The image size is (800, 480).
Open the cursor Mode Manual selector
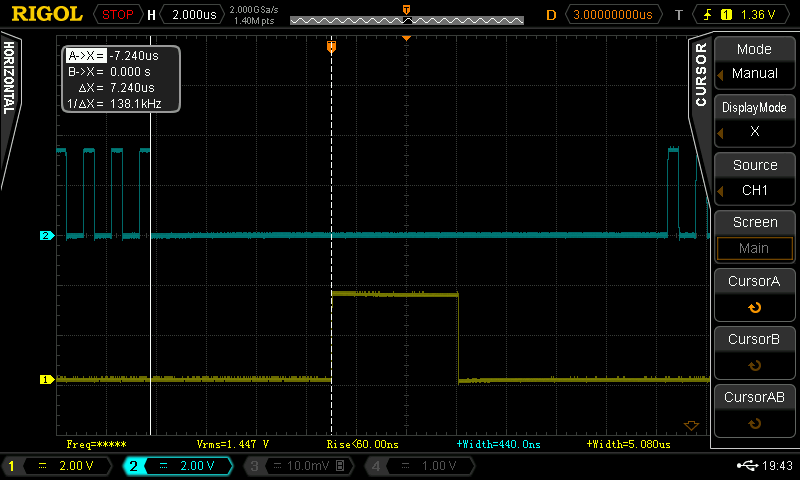753,62
